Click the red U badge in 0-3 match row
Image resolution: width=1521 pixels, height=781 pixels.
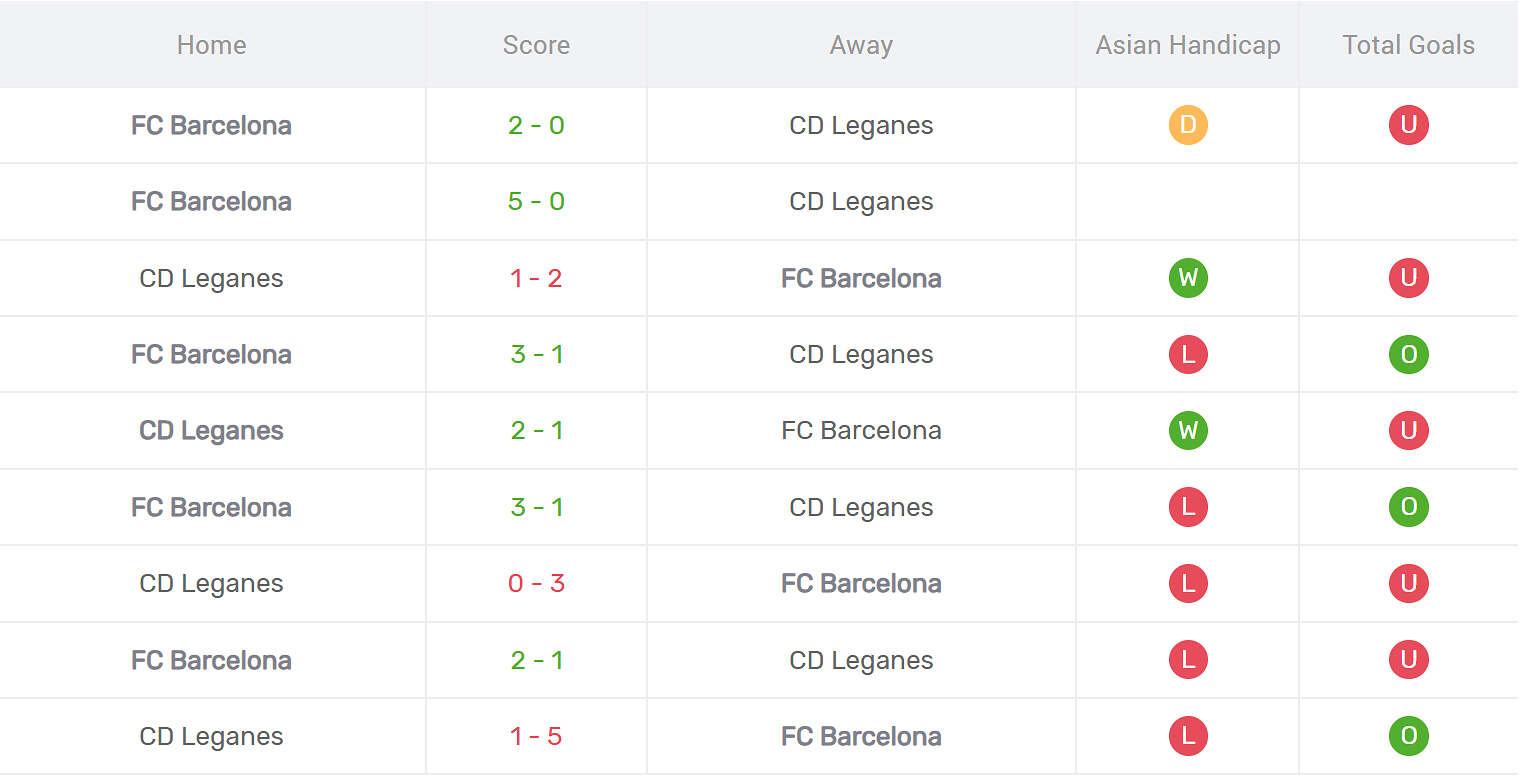pos(1408,584)
